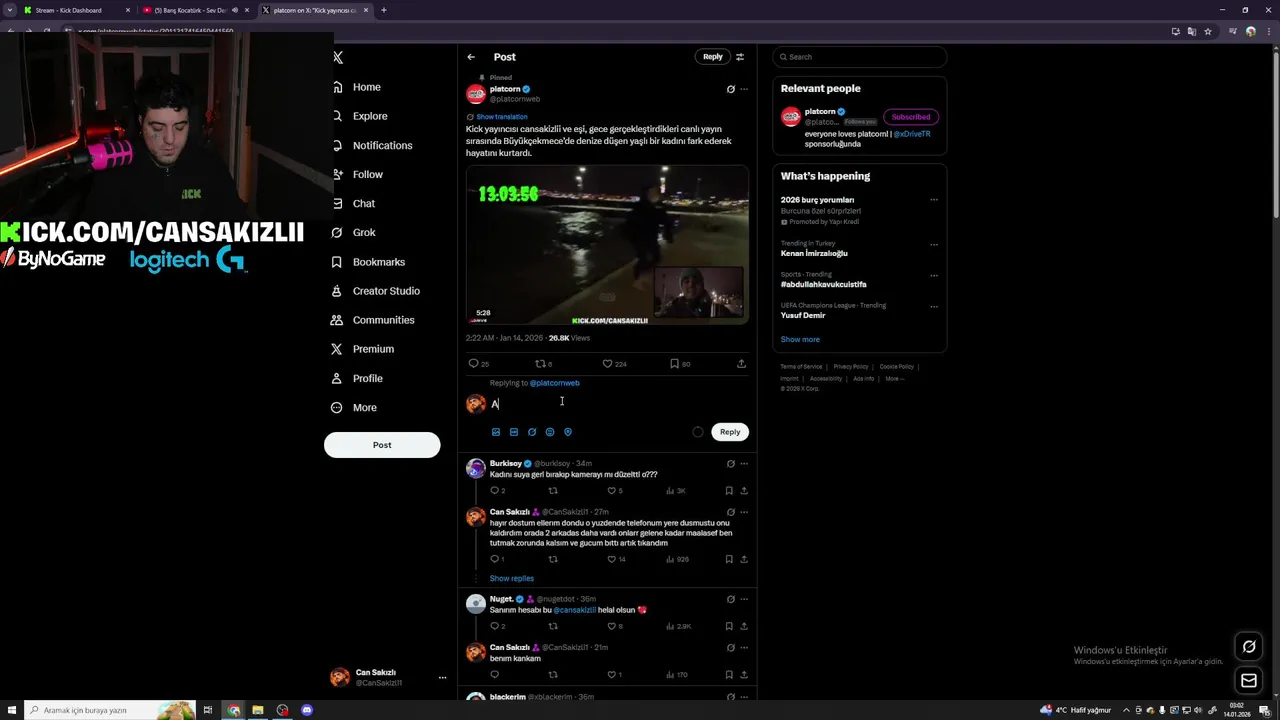Repost the main post
This screenshot has height=720, width=1280.
(x=543, y=364)
